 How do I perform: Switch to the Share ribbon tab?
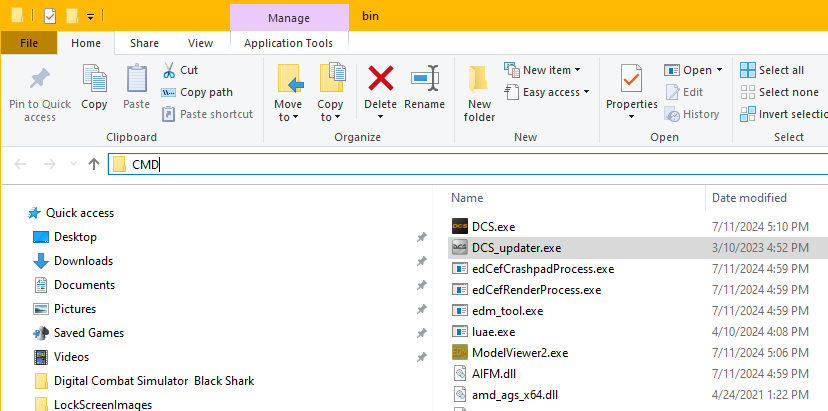145,43
